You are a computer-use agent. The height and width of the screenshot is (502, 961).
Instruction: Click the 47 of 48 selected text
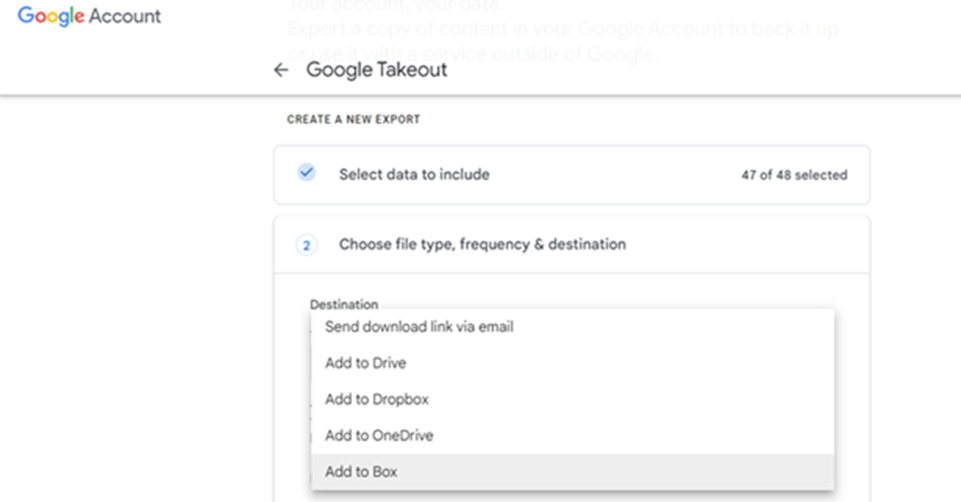tap(794, 175)
